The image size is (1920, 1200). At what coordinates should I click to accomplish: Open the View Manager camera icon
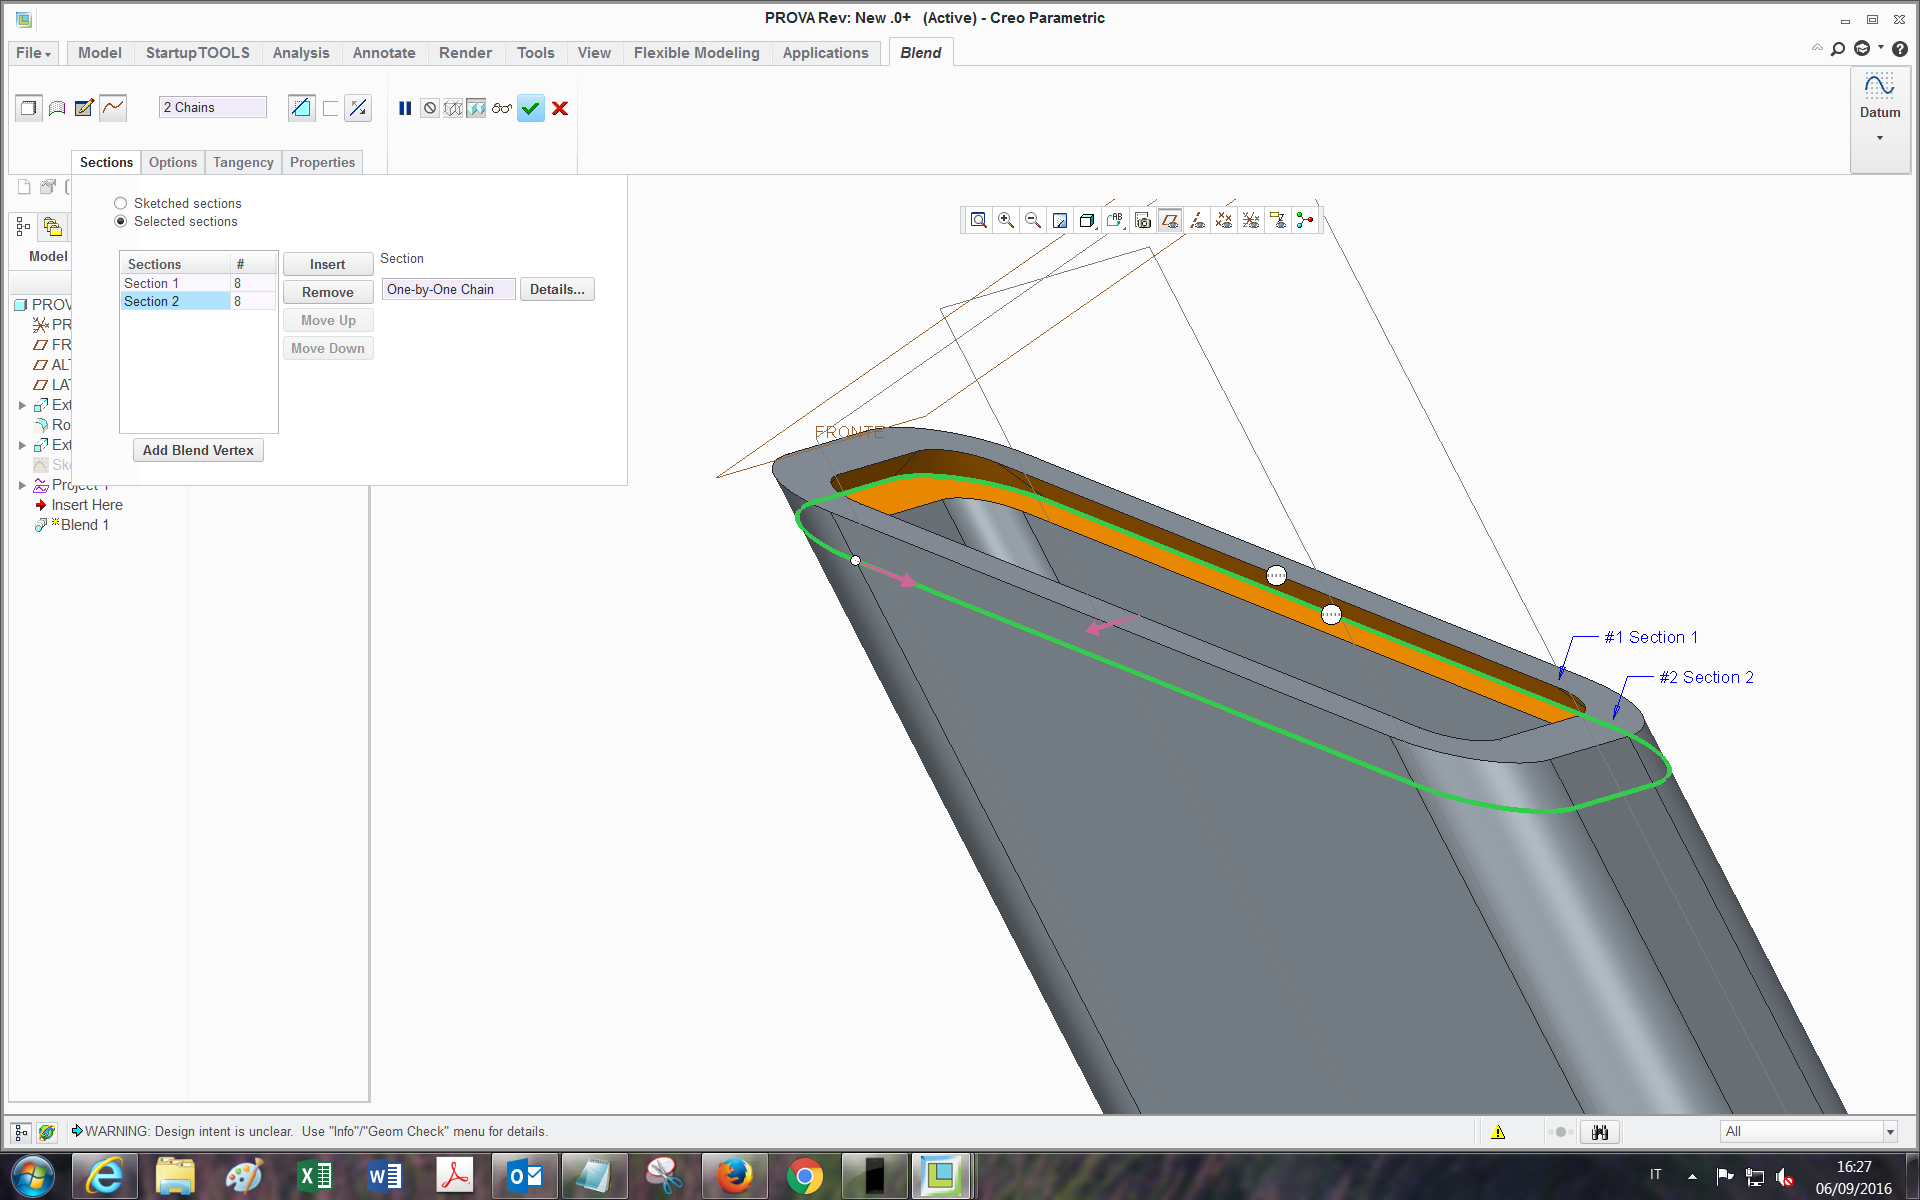(1142, 220)
